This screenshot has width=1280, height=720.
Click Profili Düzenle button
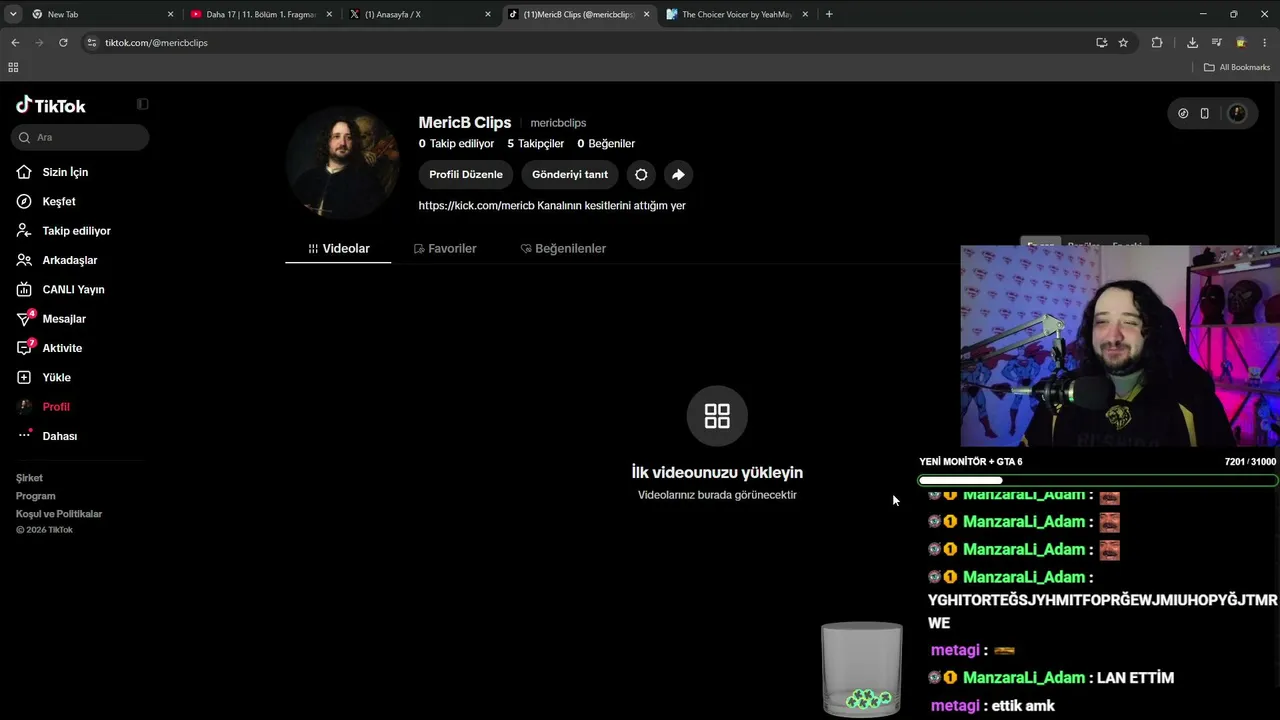coord(466,174)
